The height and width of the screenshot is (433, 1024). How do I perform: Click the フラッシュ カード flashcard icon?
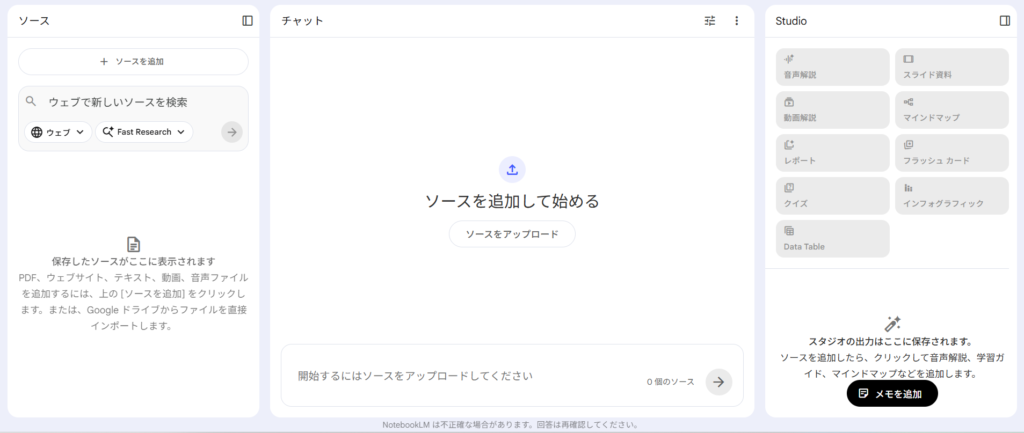(908, 144)
